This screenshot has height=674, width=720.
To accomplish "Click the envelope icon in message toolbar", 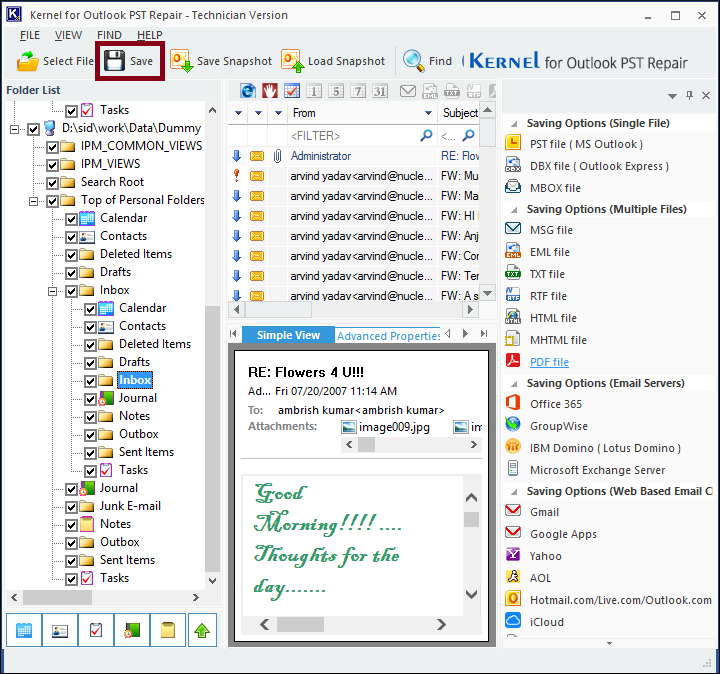I will pyautogui.click(x=408, y=91).
